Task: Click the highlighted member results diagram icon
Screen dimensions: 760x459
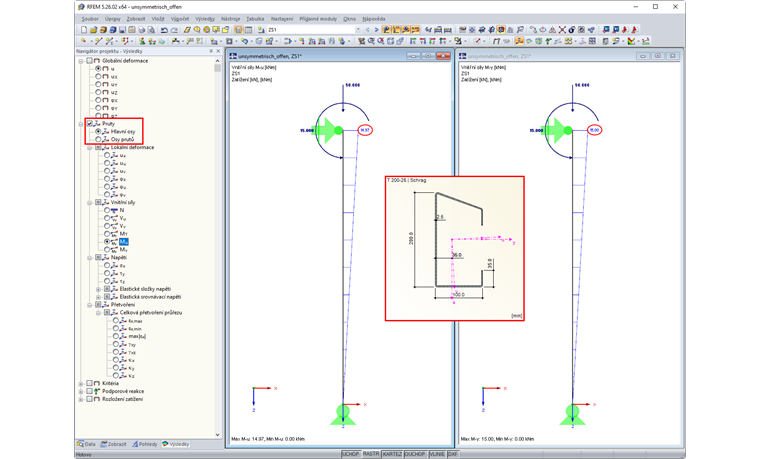Action: pos(519,41)
